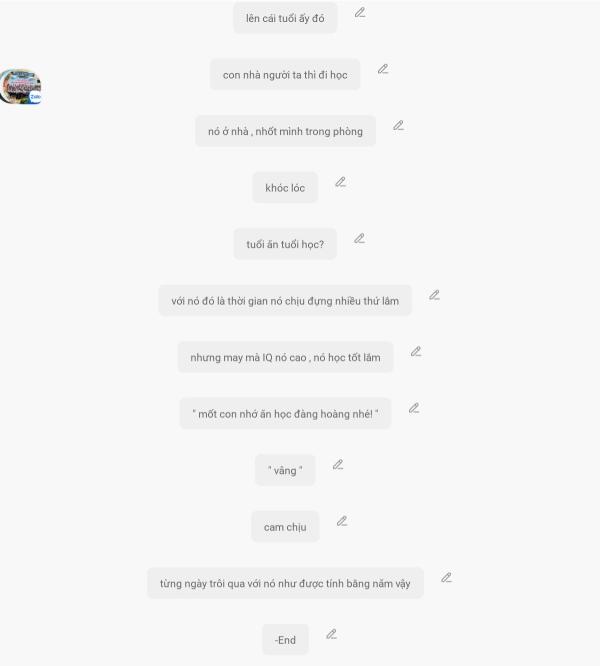Open the Zalo profile avatar thumbnail

point(20,86)
